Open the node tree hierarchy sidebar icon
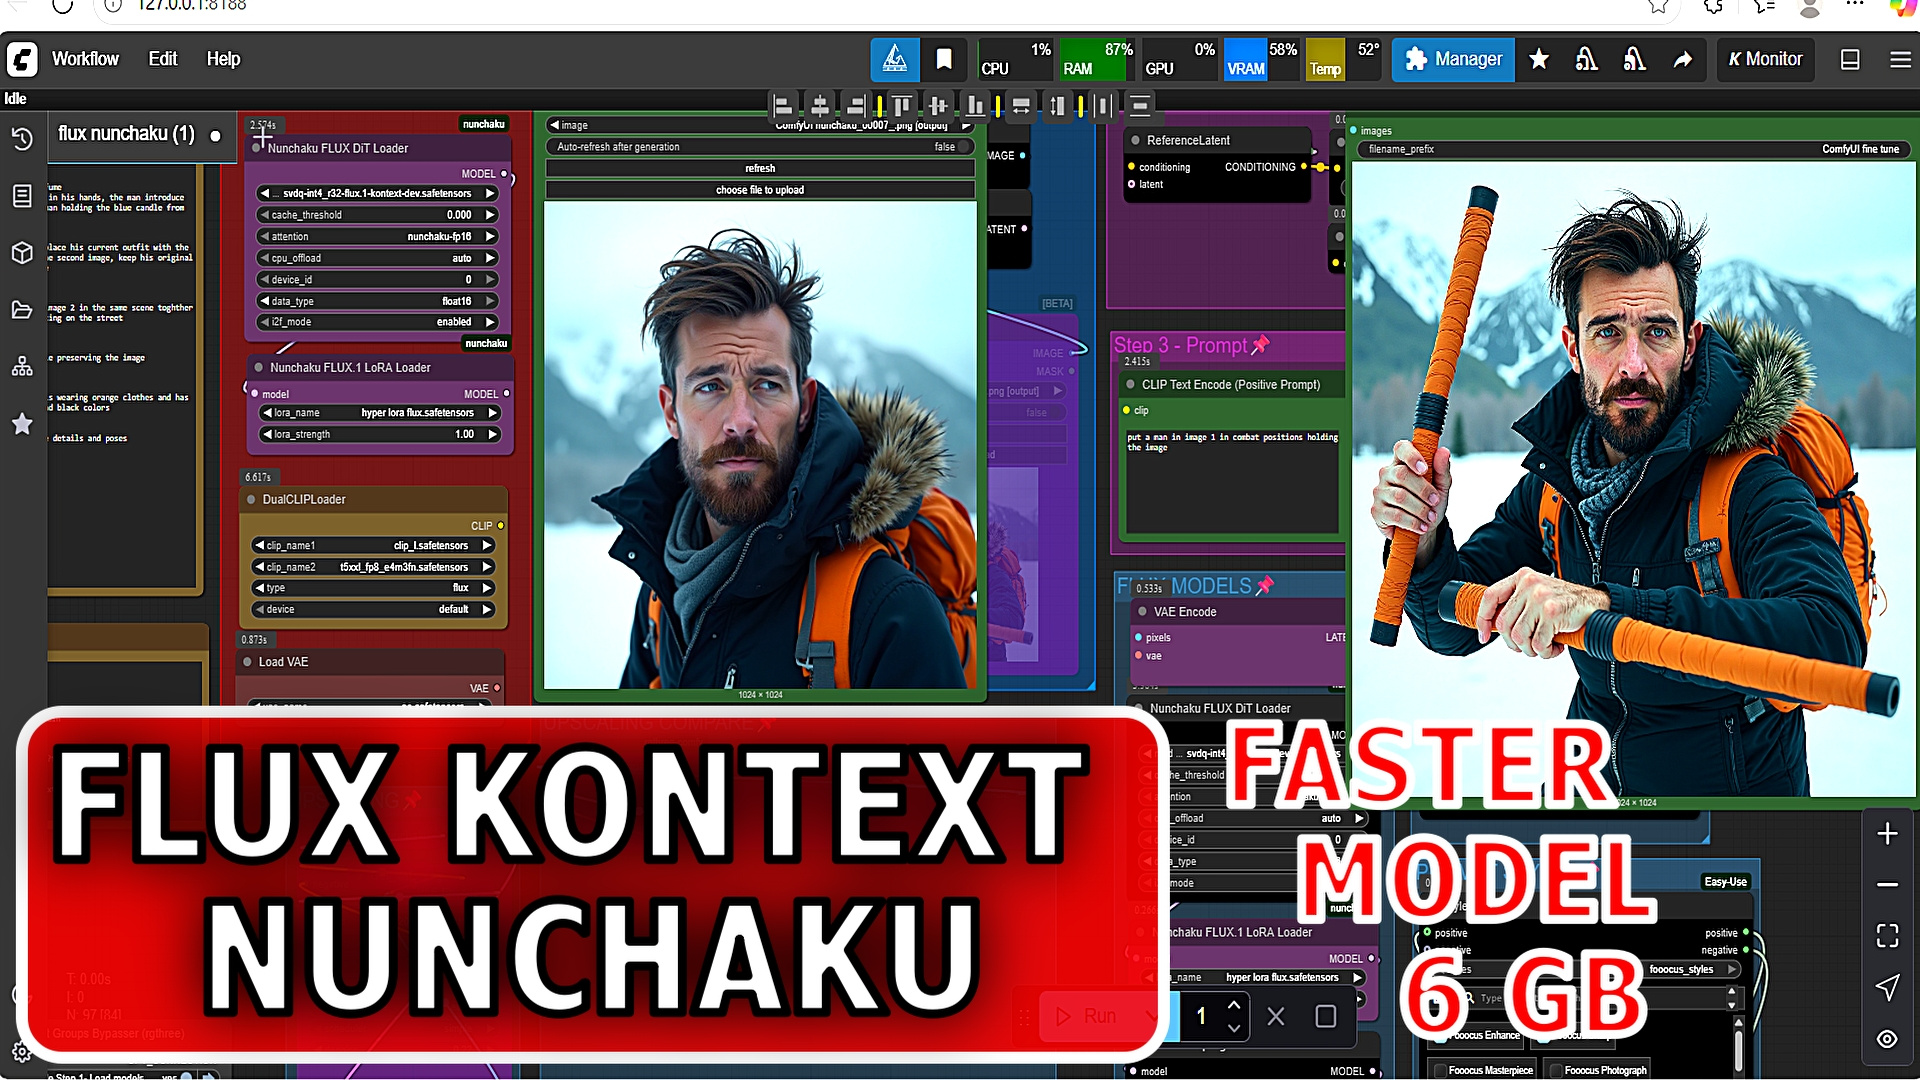 coord(22,367)
